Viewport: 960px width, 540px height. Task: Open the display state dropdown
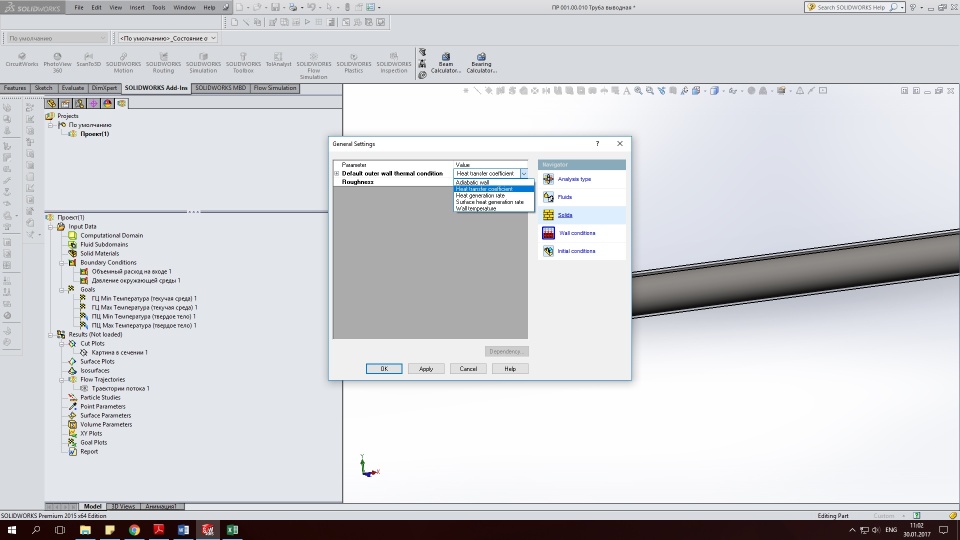[x=168, y=38]
